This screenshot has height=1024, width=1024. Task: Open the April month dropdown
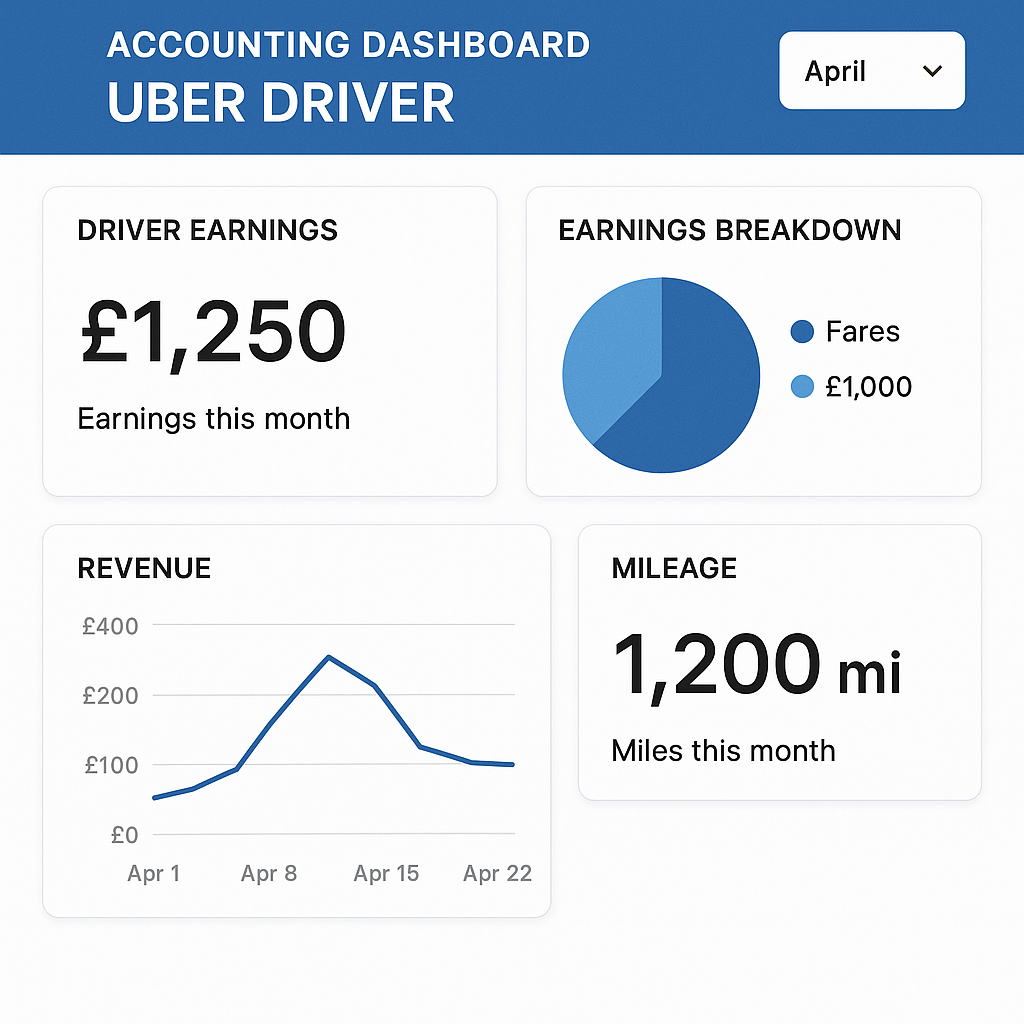click(872, 71)
